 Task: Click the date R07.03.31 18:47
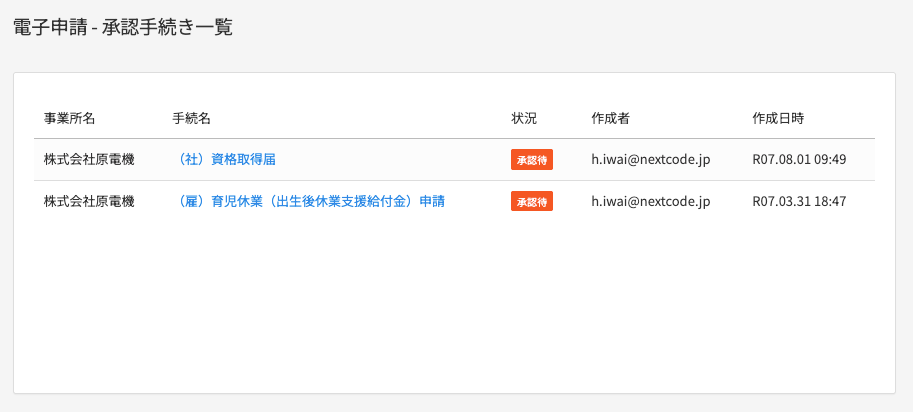coord(799,201)
